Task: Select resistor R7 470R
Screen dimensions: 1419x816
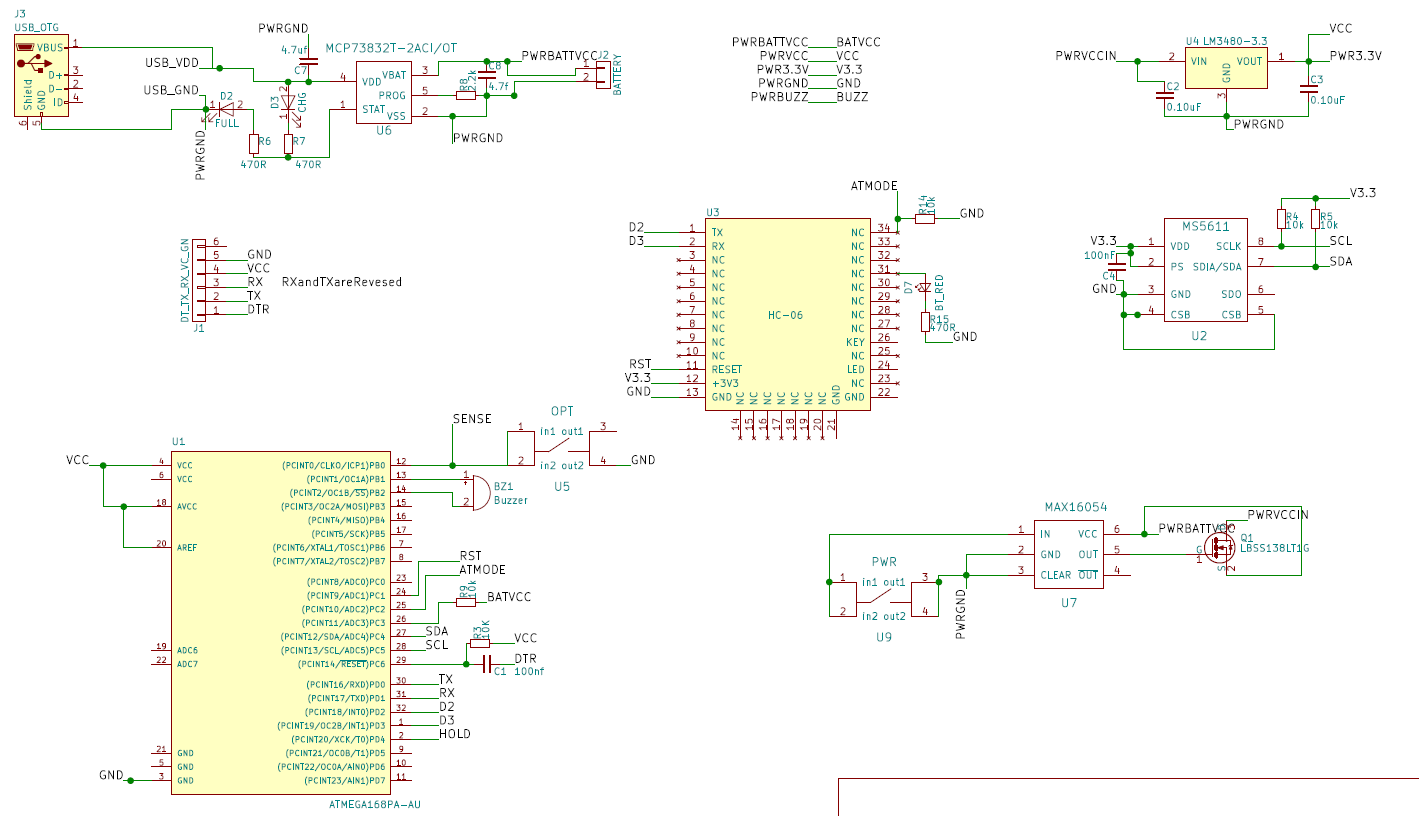Action: [x=288, y=144]
